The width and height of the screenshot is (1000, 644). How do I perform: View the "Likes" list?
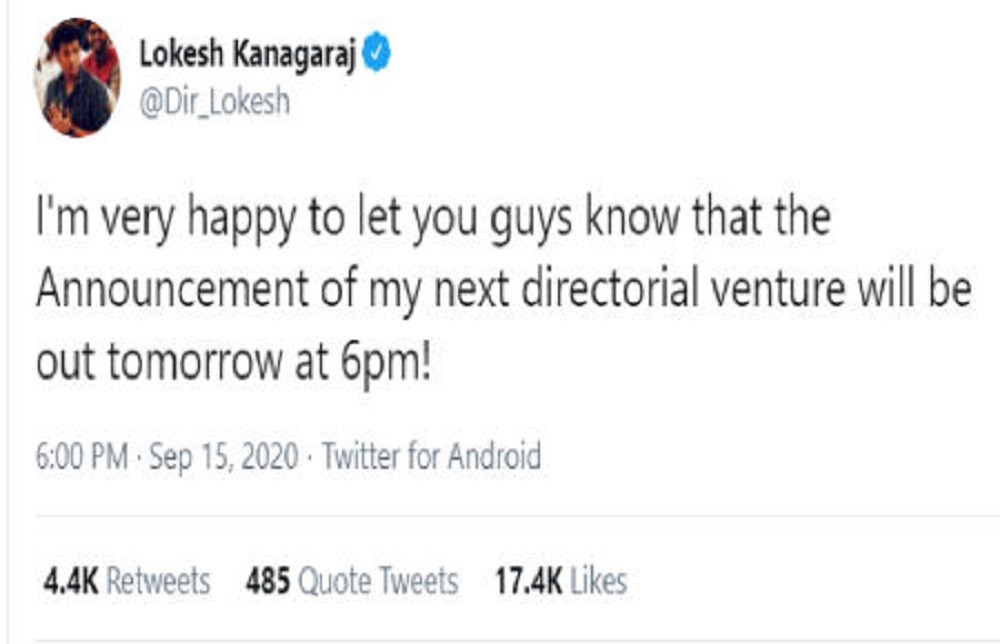[599, 581]
